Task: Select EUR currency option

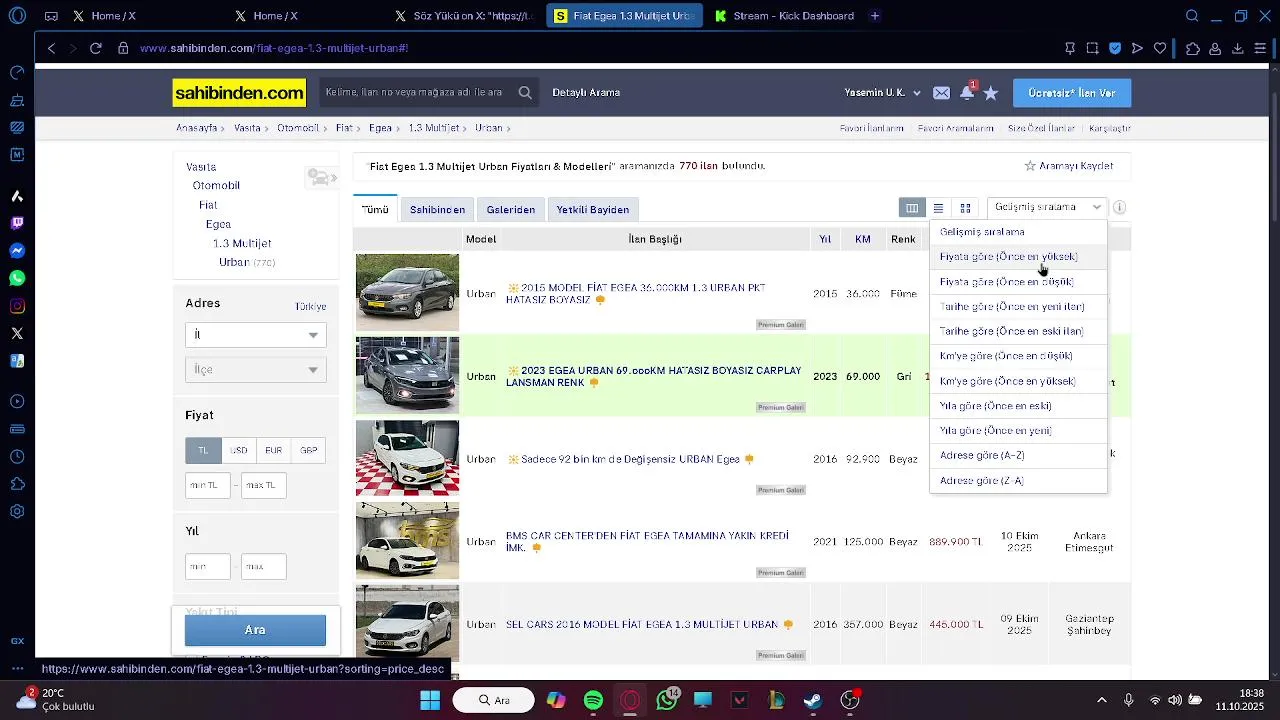Action: (x=273, y=450)
